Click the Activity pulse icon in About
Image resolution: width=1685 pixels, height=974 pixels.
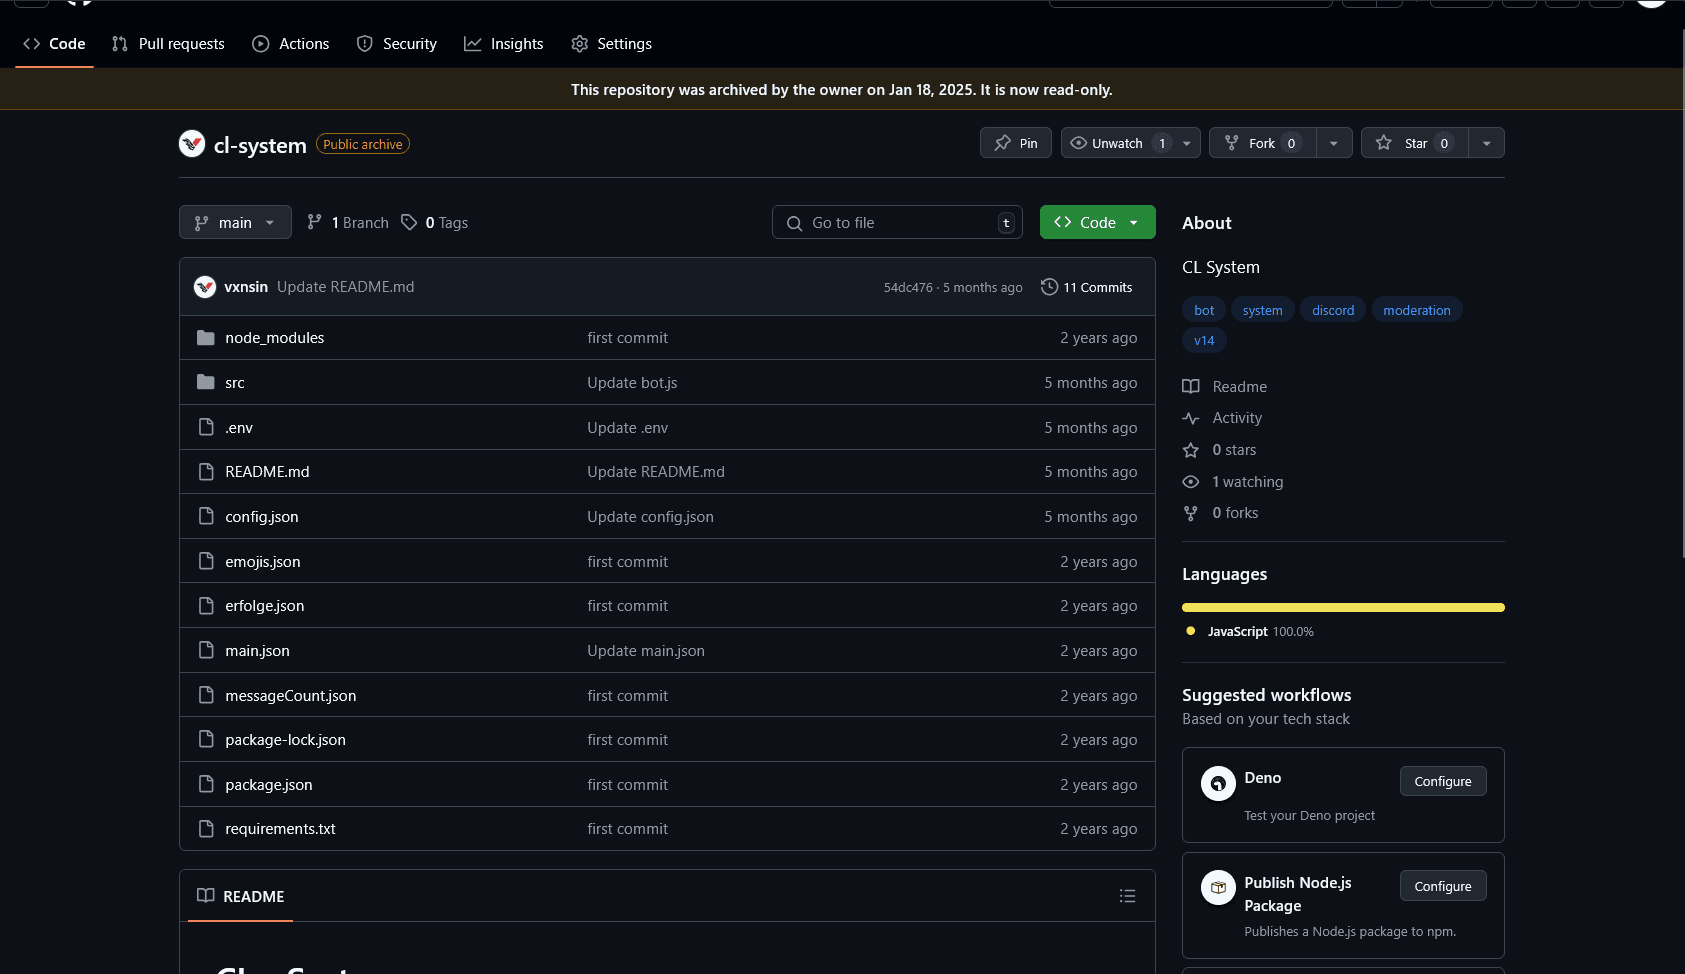pyautogui.click(x=1190, y=418)
